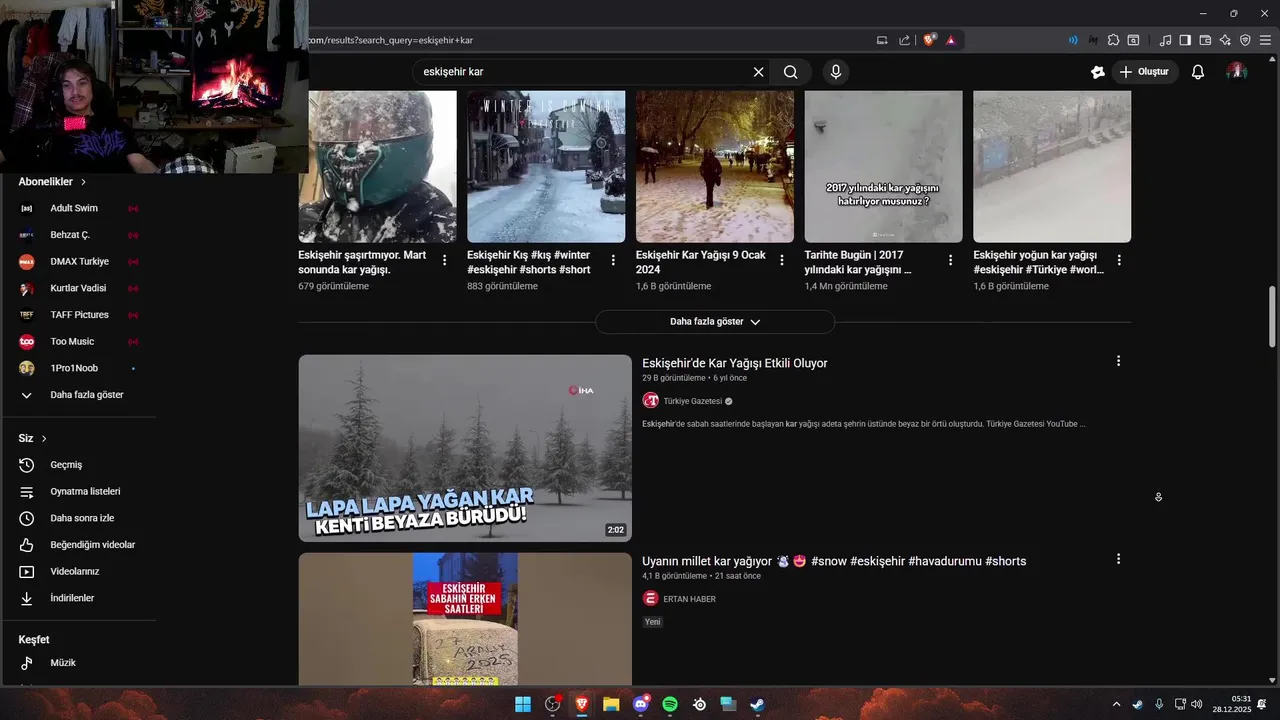Open the ERTAN HABER channel link
This screenshot has width=1280, height=720.
689,599
